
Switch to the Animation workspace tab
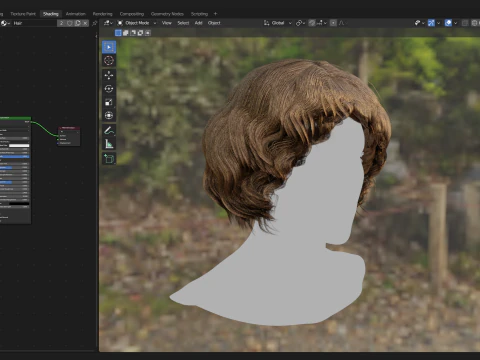pos(76,14)
